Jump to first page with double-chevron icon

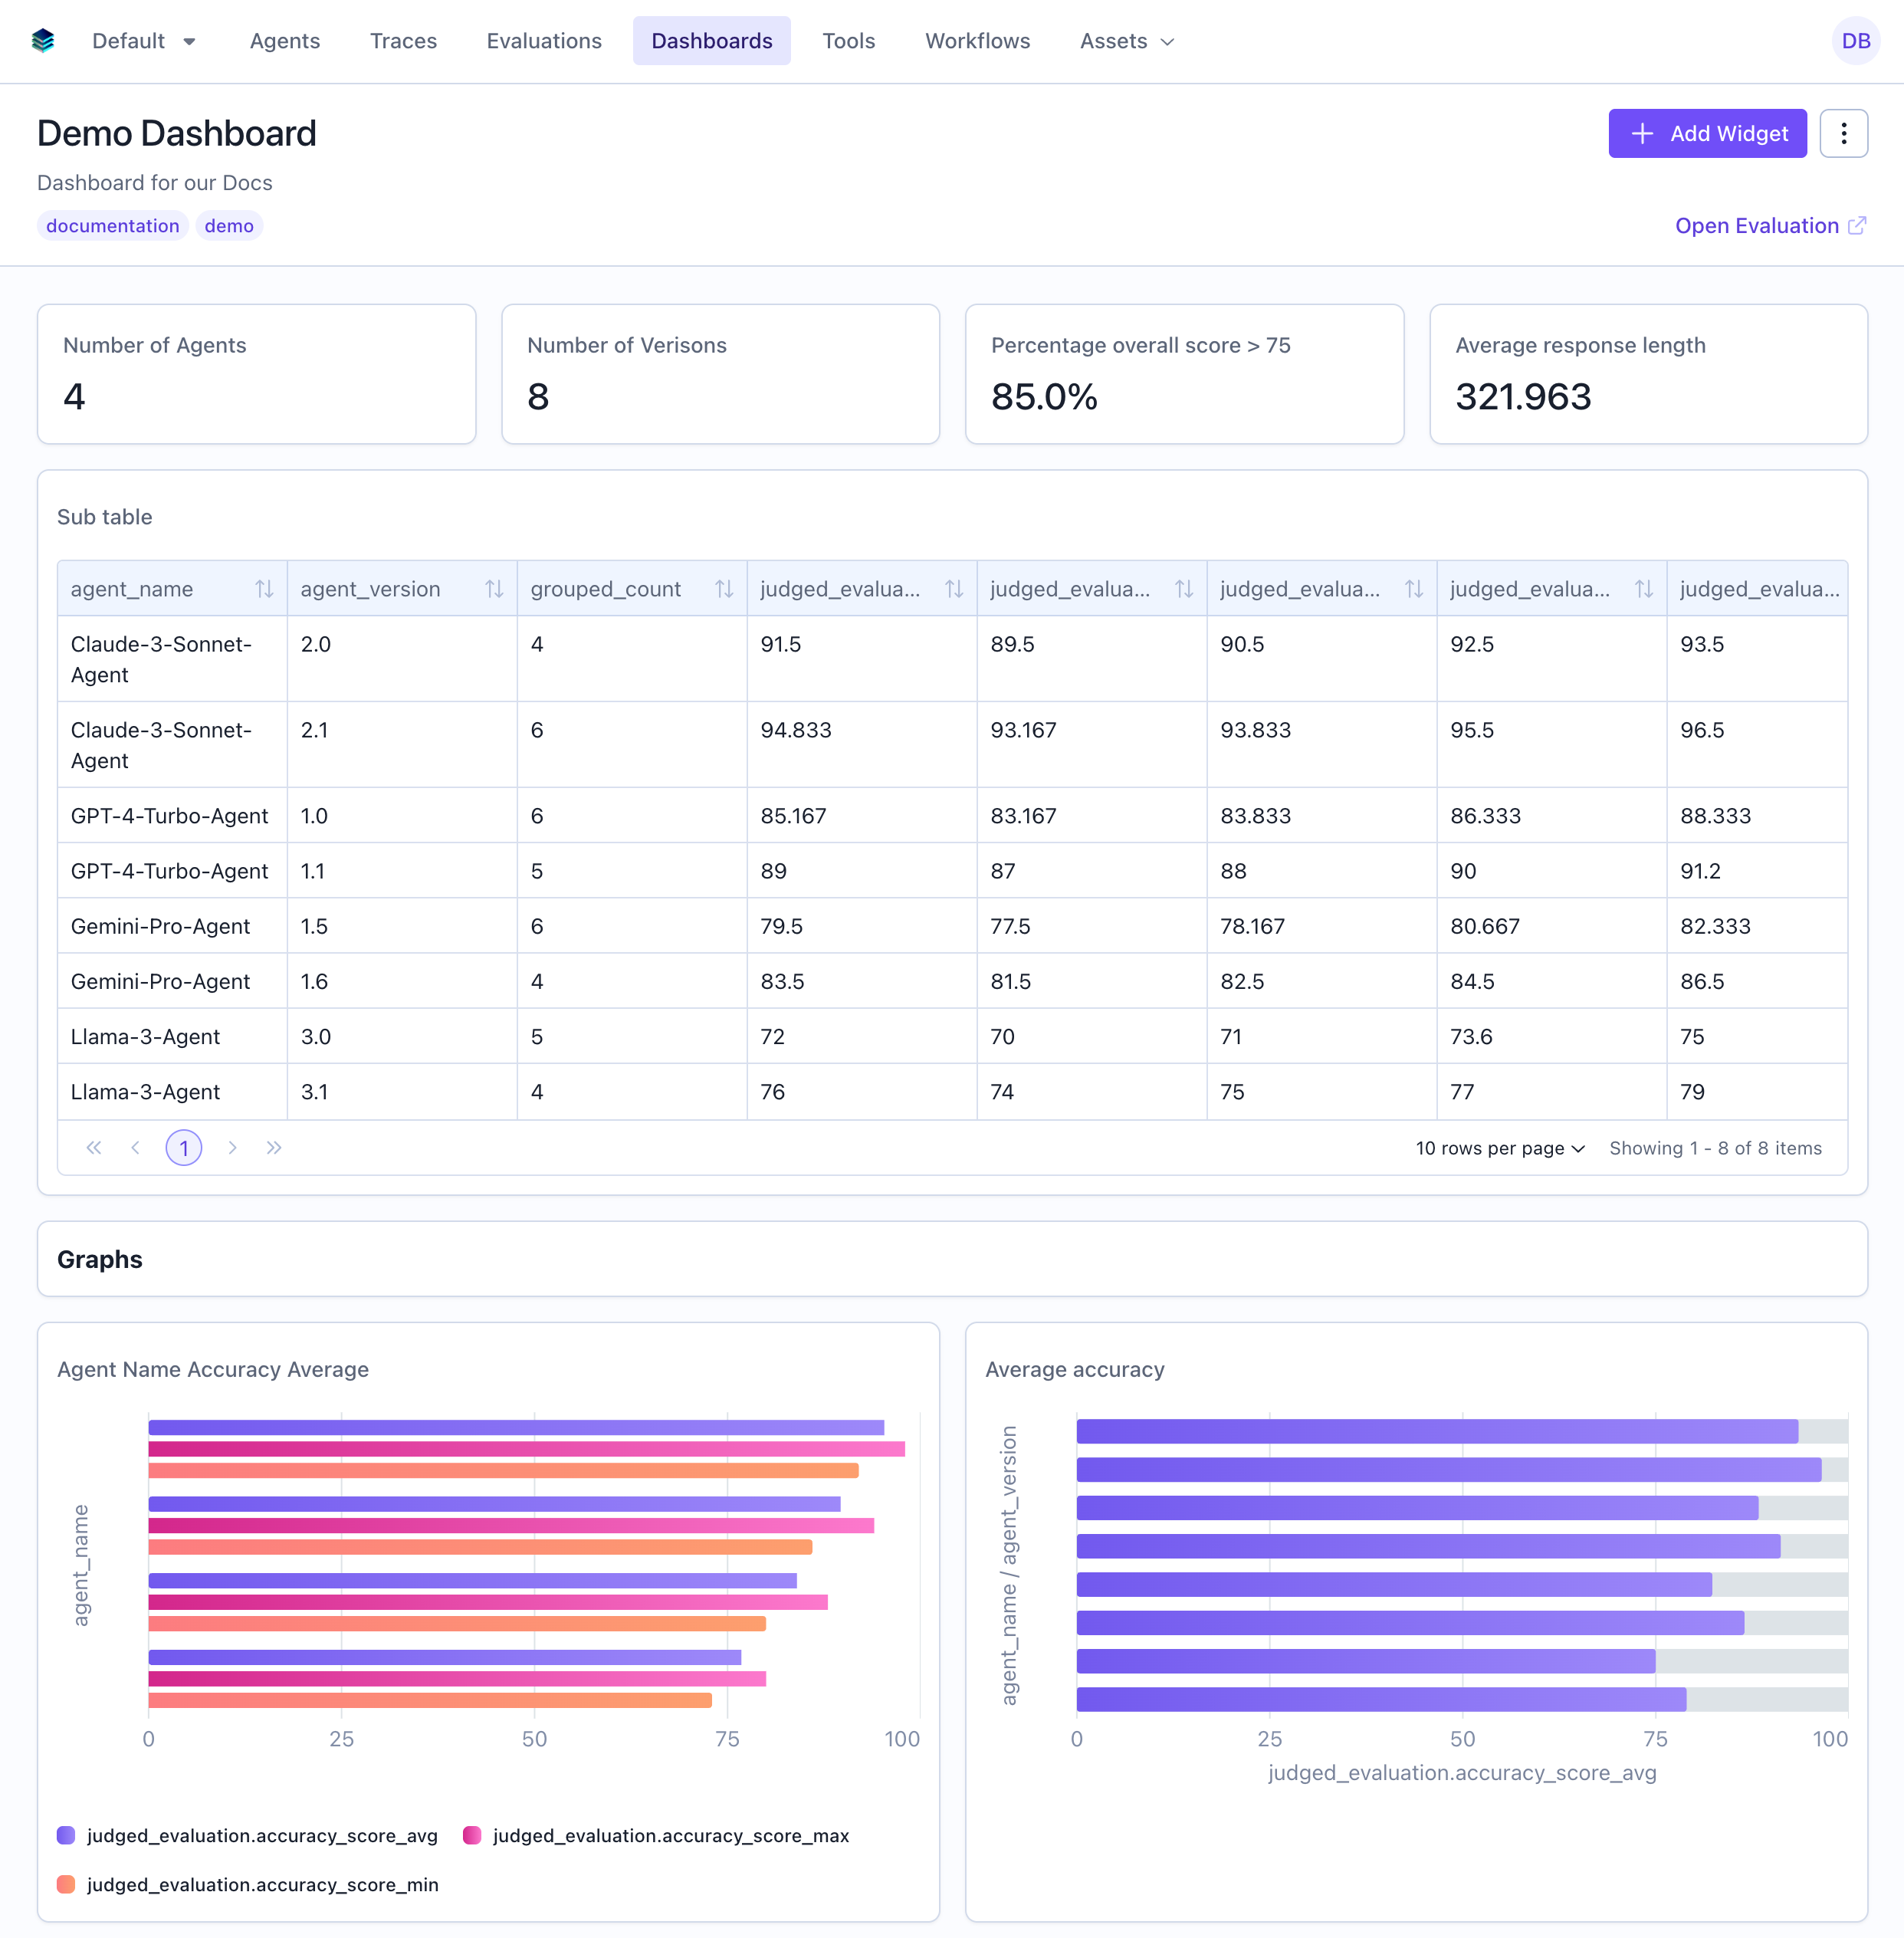[x=94, y=1148]
